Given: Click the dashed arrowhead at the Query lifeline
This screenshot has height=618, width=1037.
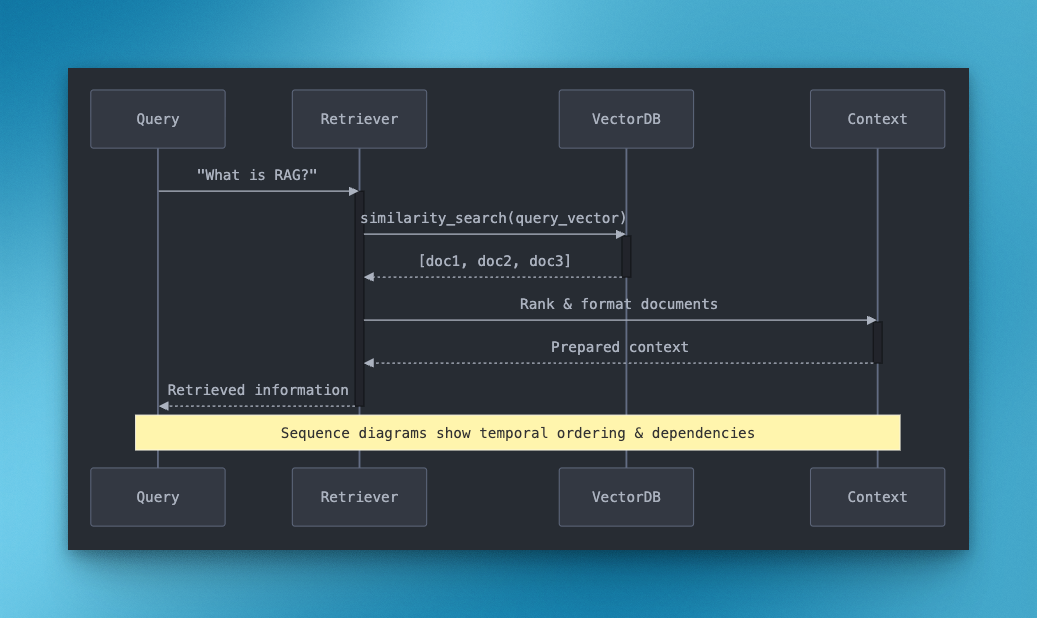Looking at the screenshot, I should tap(164, 406).
